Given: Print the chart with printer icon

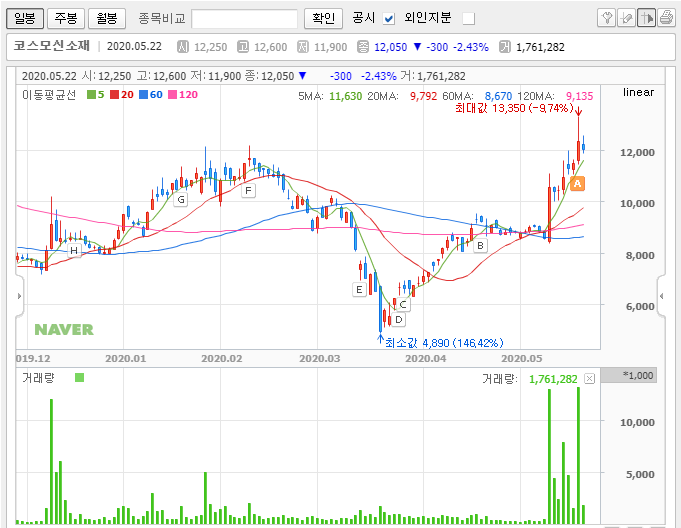Looking at the screenshot, I should 666,18.
